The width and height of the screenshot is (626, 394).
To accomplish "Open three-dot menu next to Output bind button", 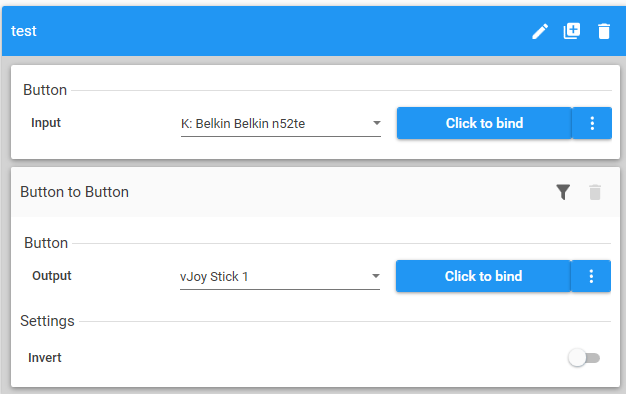I will [591, 276].
